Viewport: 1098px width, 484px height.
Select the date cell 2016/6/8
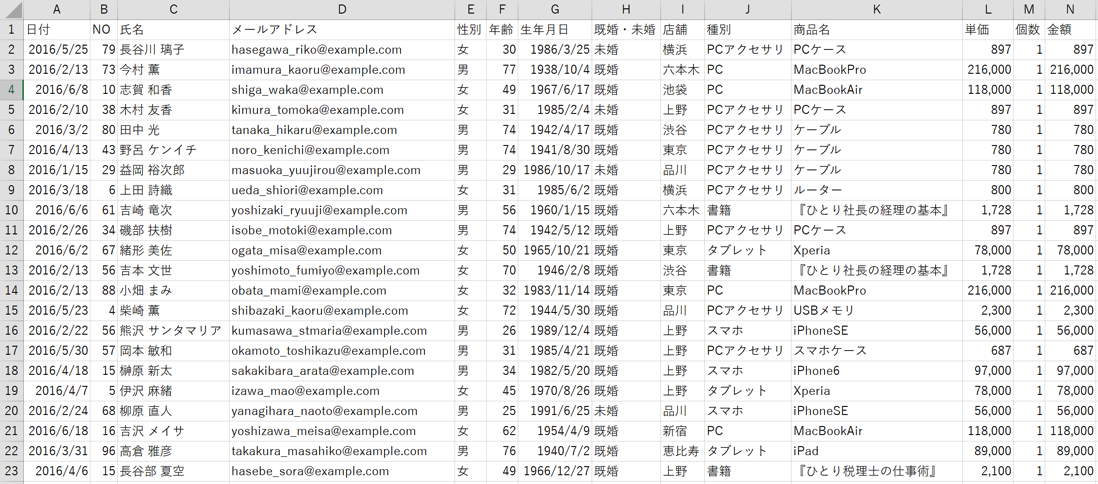57,90
